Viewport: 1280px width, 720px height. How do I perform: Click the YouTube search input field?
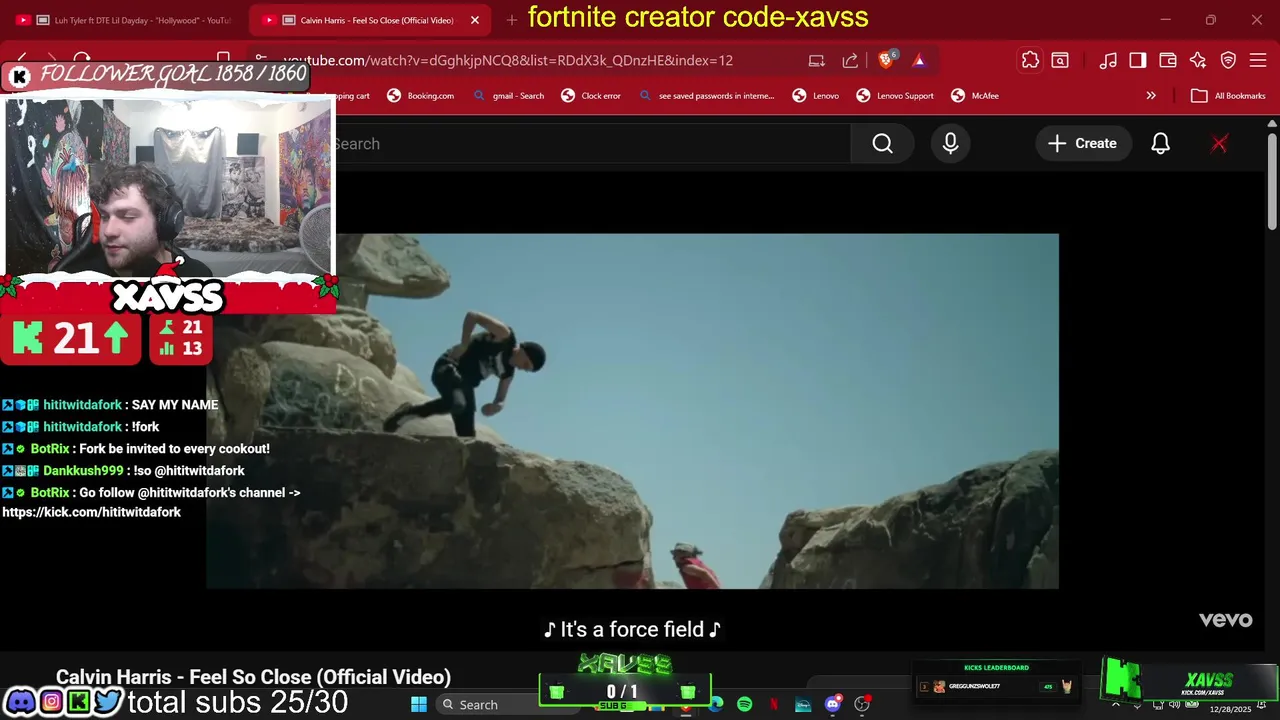pyautogui.click(x=592, y=144)
